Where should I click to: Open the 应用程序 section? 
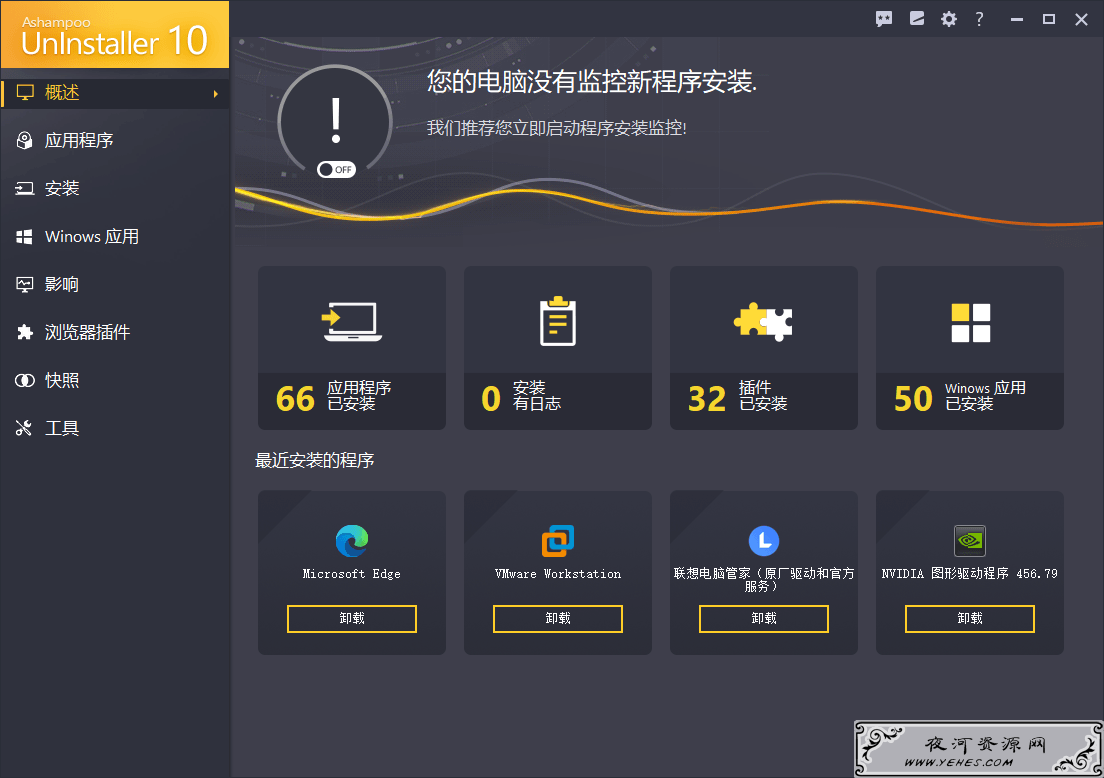(x=115, y=140)
